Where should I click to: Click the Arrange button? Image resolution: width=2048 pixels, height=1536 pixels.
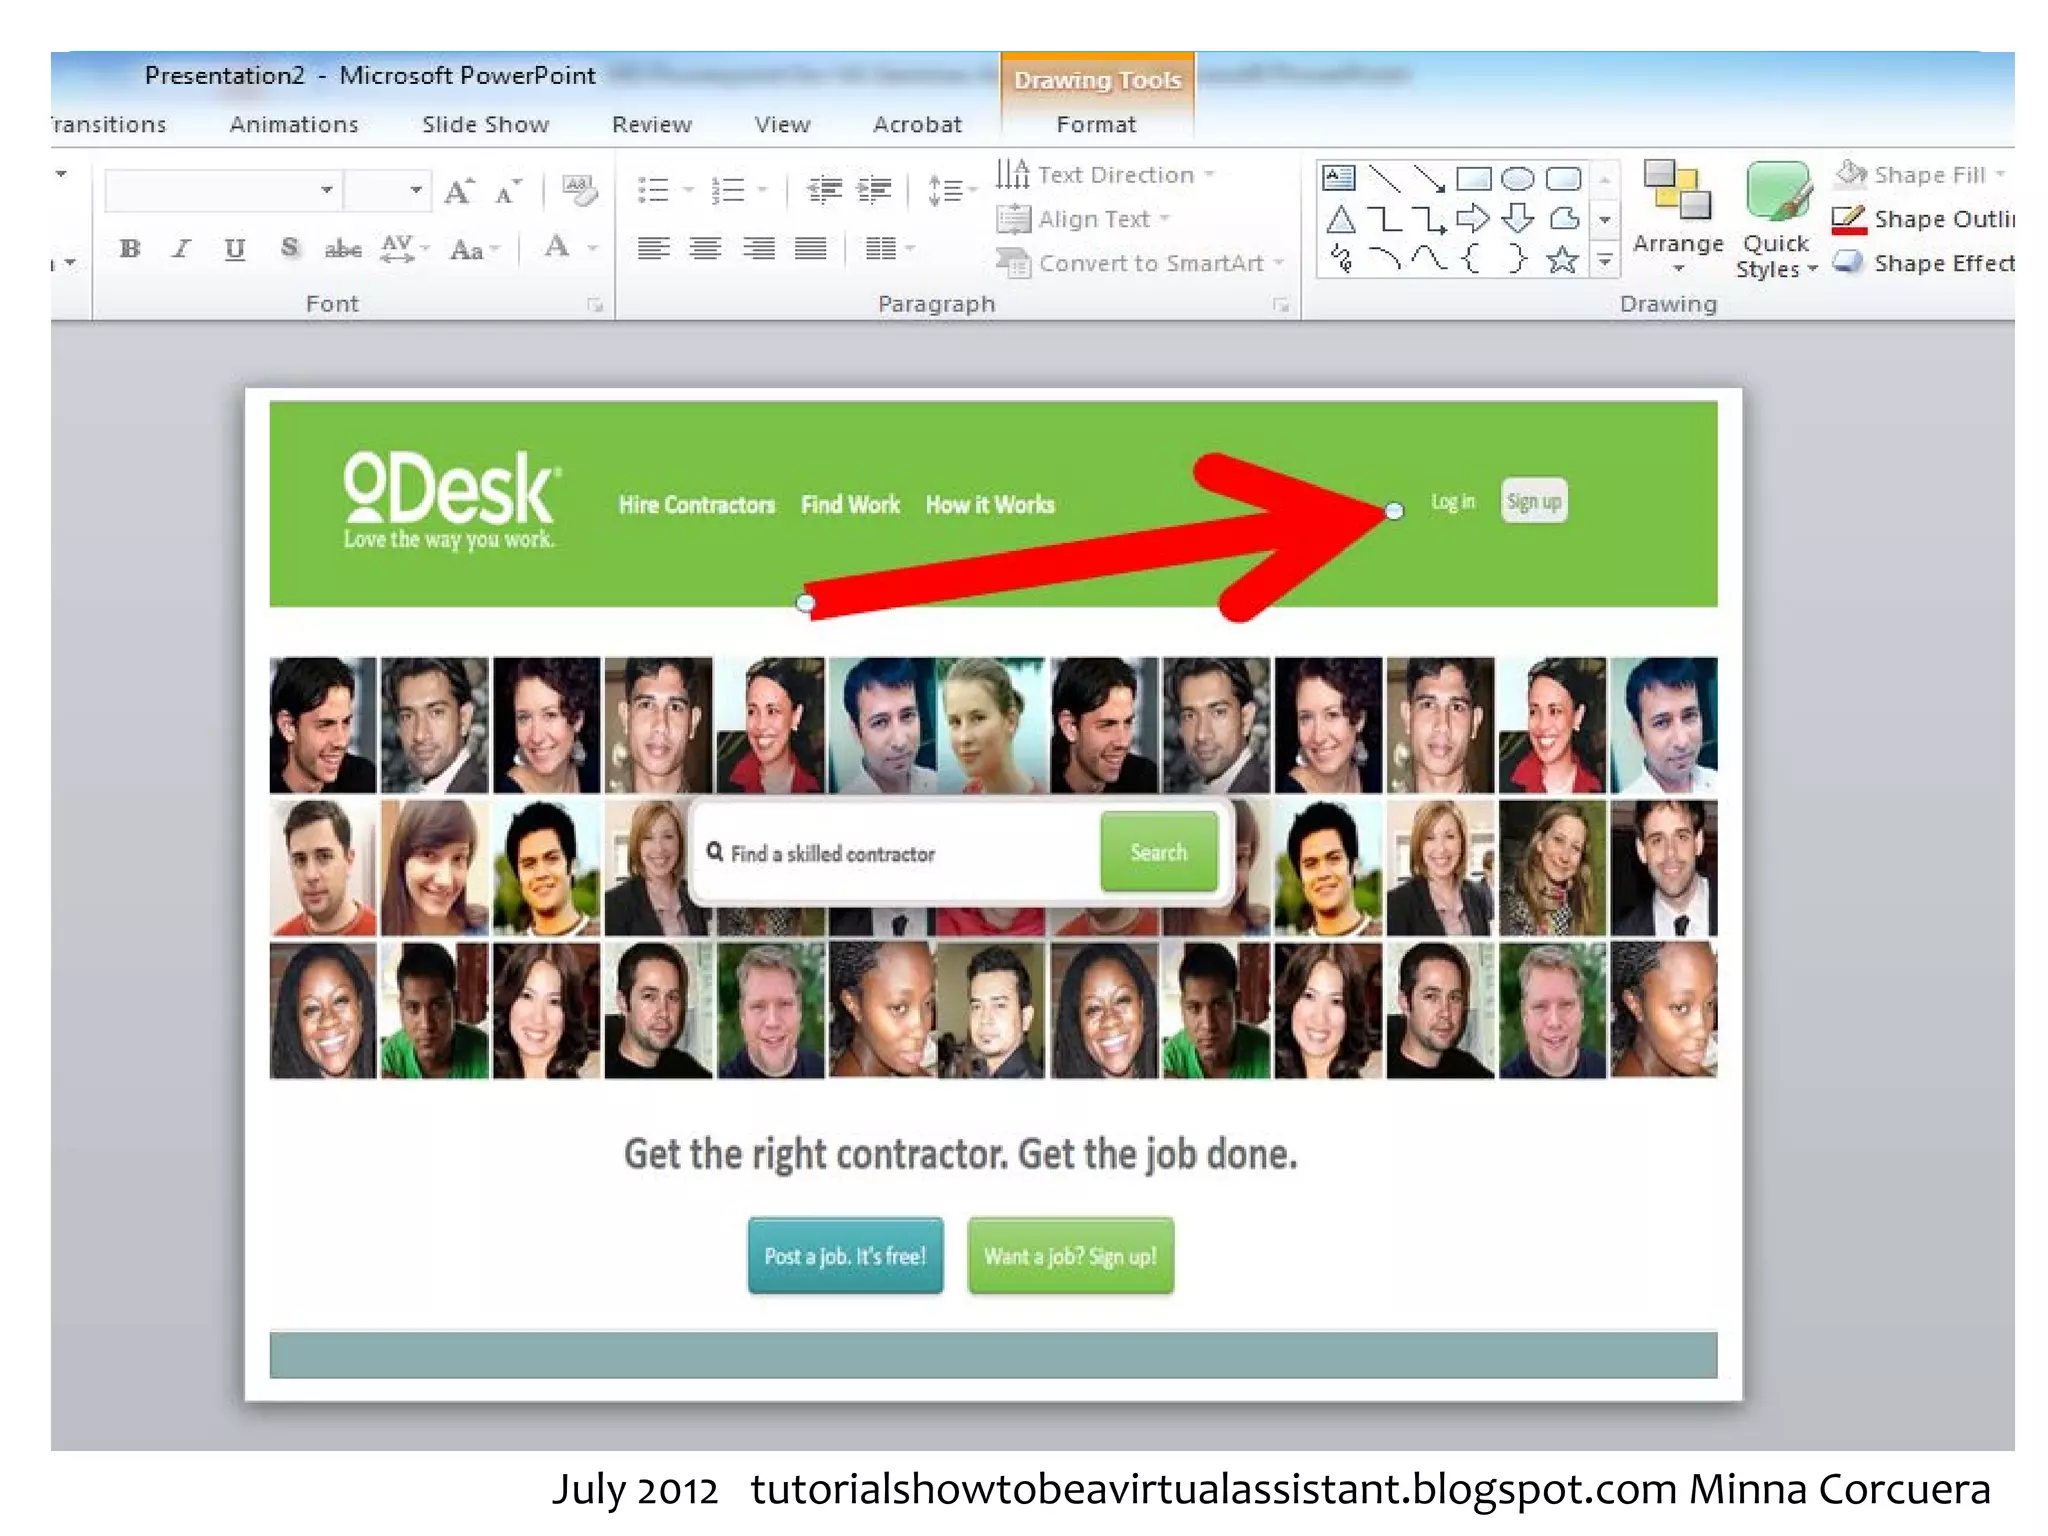[1677, 222]
